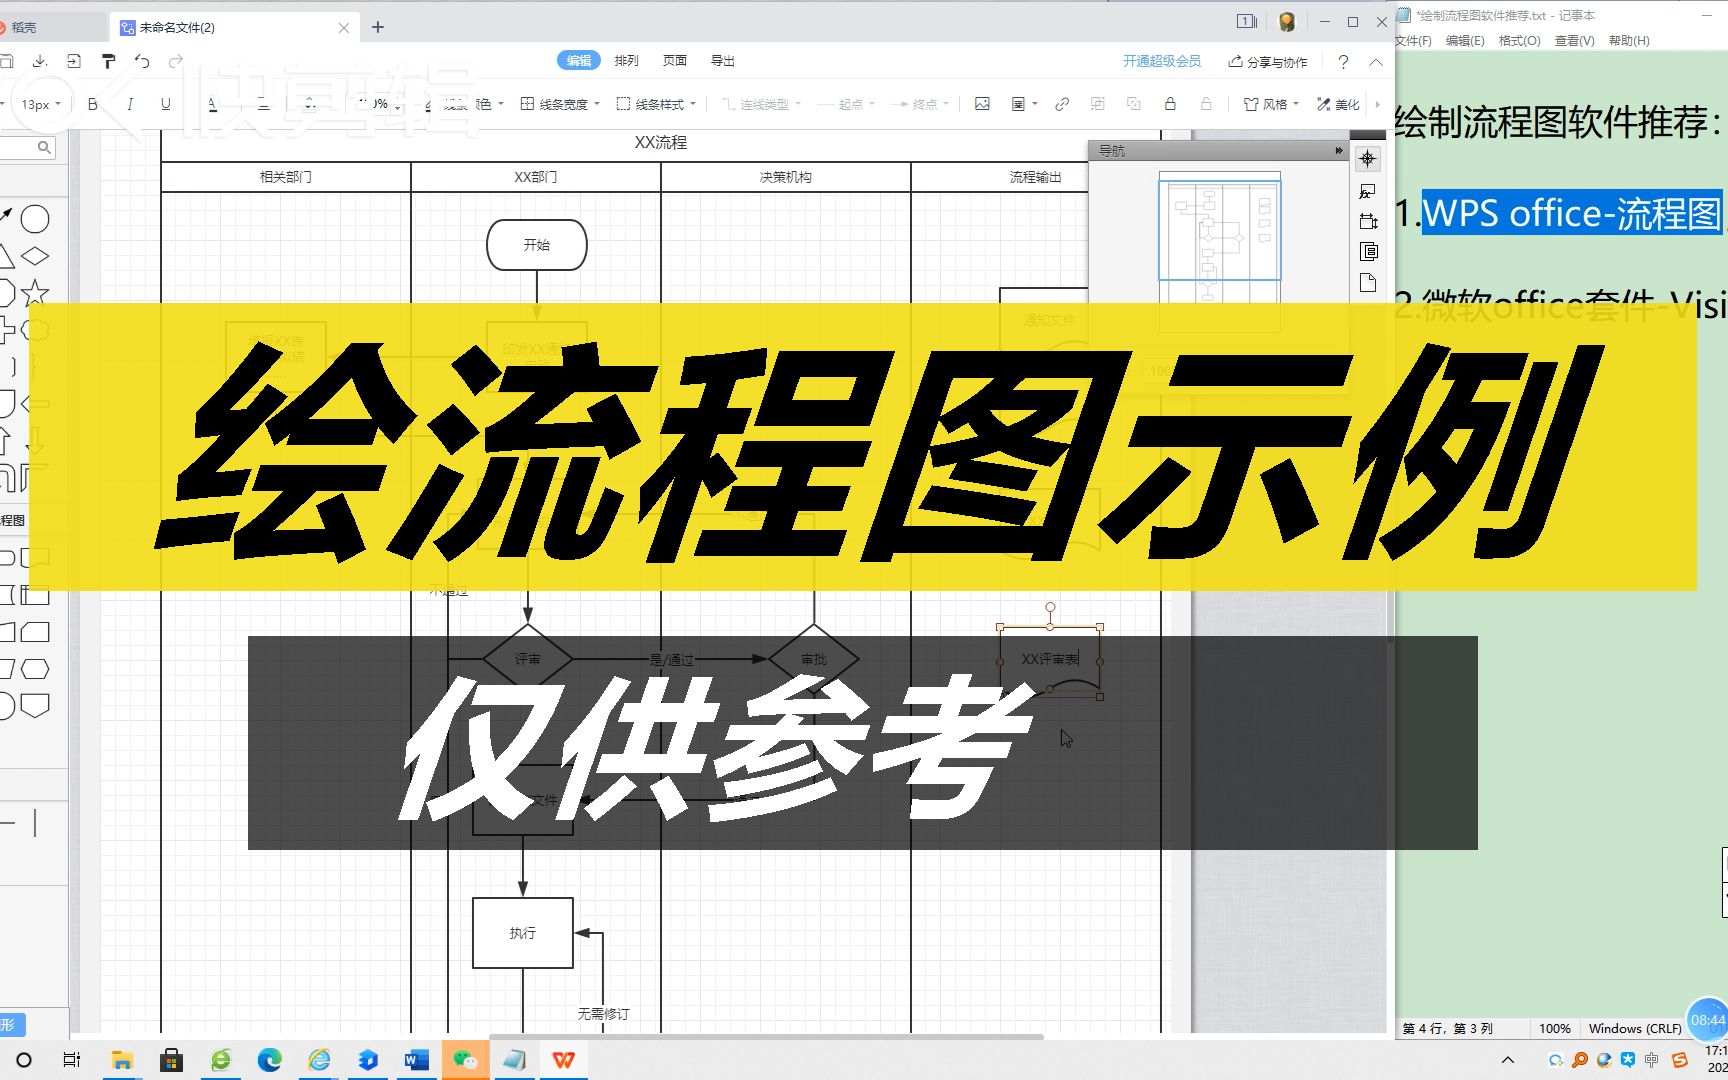Click the Undo arrow icon
Screen dimensions: 1728x1080
pos(142,62)
